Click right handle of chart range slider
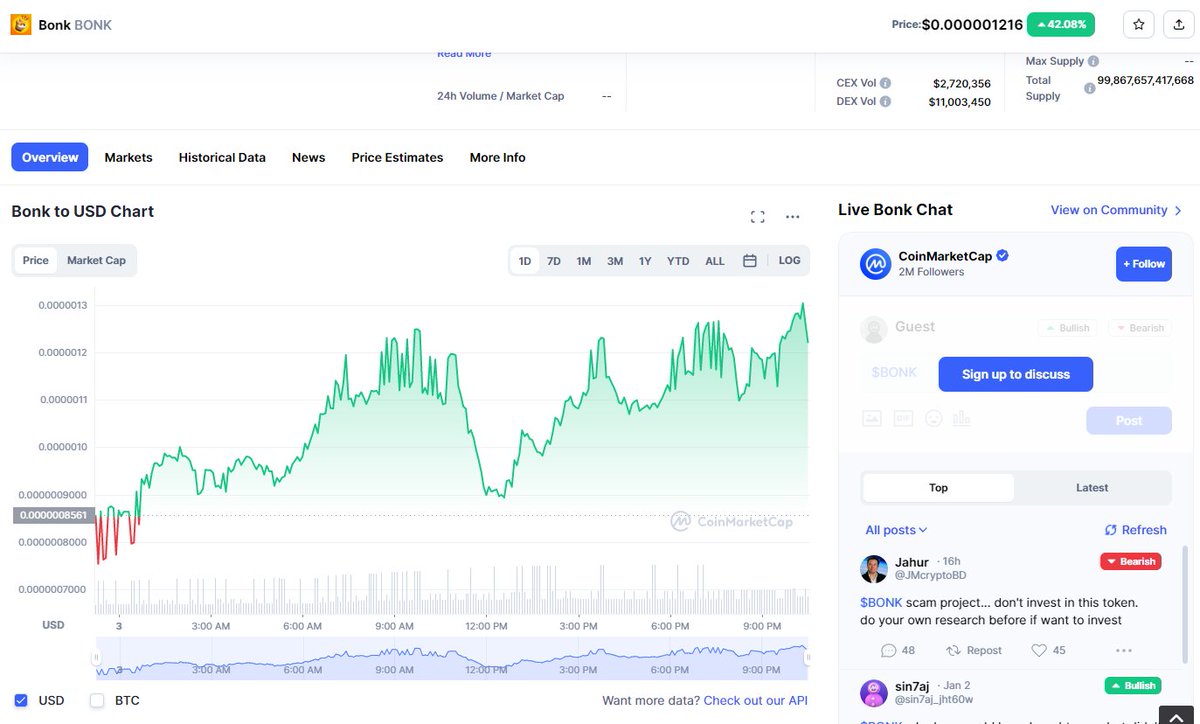 point(807,658)
